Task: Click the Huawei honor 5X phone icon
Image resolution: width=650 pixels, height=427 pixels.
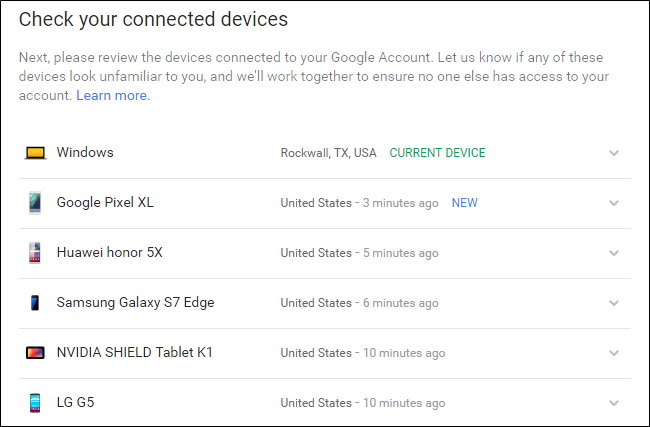Action: click(x=35, y=253)
